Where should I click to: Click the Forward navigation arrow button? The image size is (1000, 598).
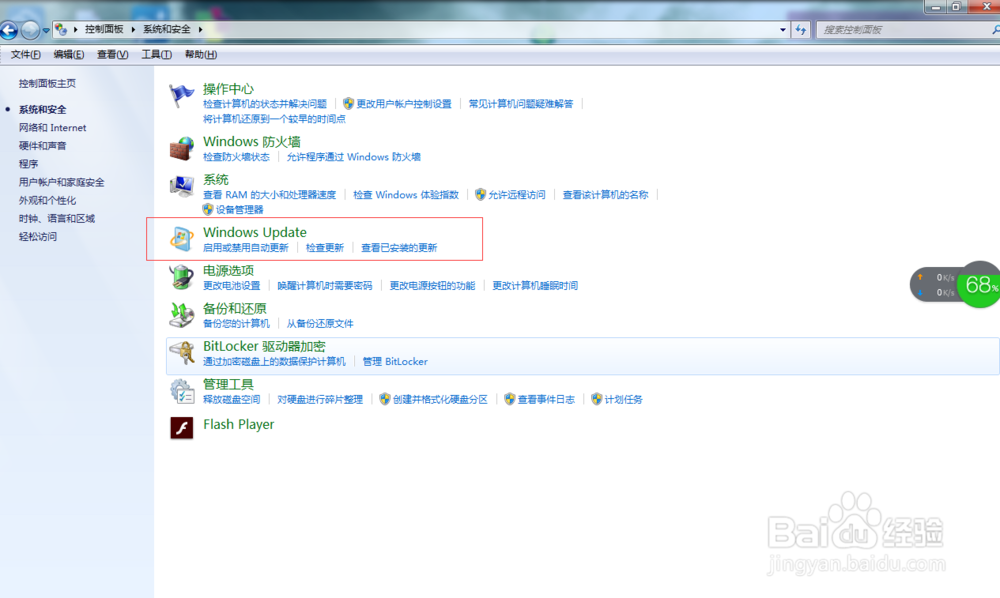coord(30,29)
